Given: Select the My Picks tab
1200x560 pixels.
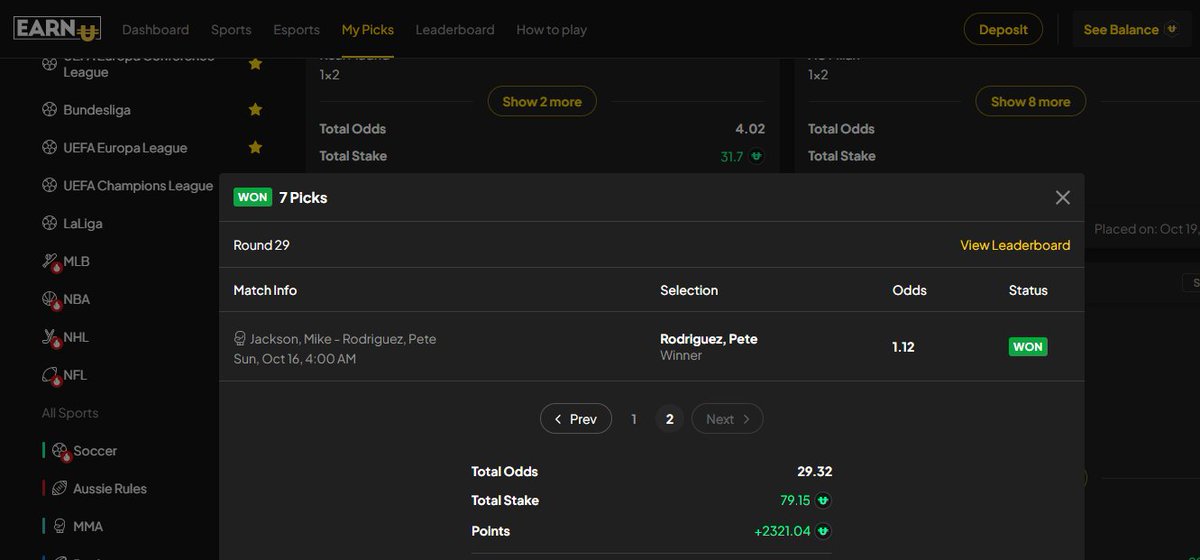Looking at the screenshot, I should 367,30.
